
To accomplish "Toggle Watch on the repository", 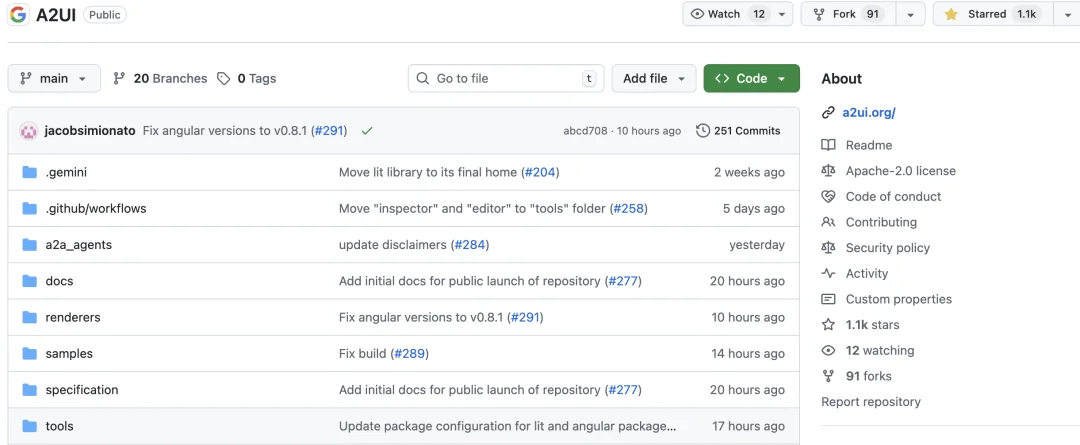I will (x=727, y=14).
